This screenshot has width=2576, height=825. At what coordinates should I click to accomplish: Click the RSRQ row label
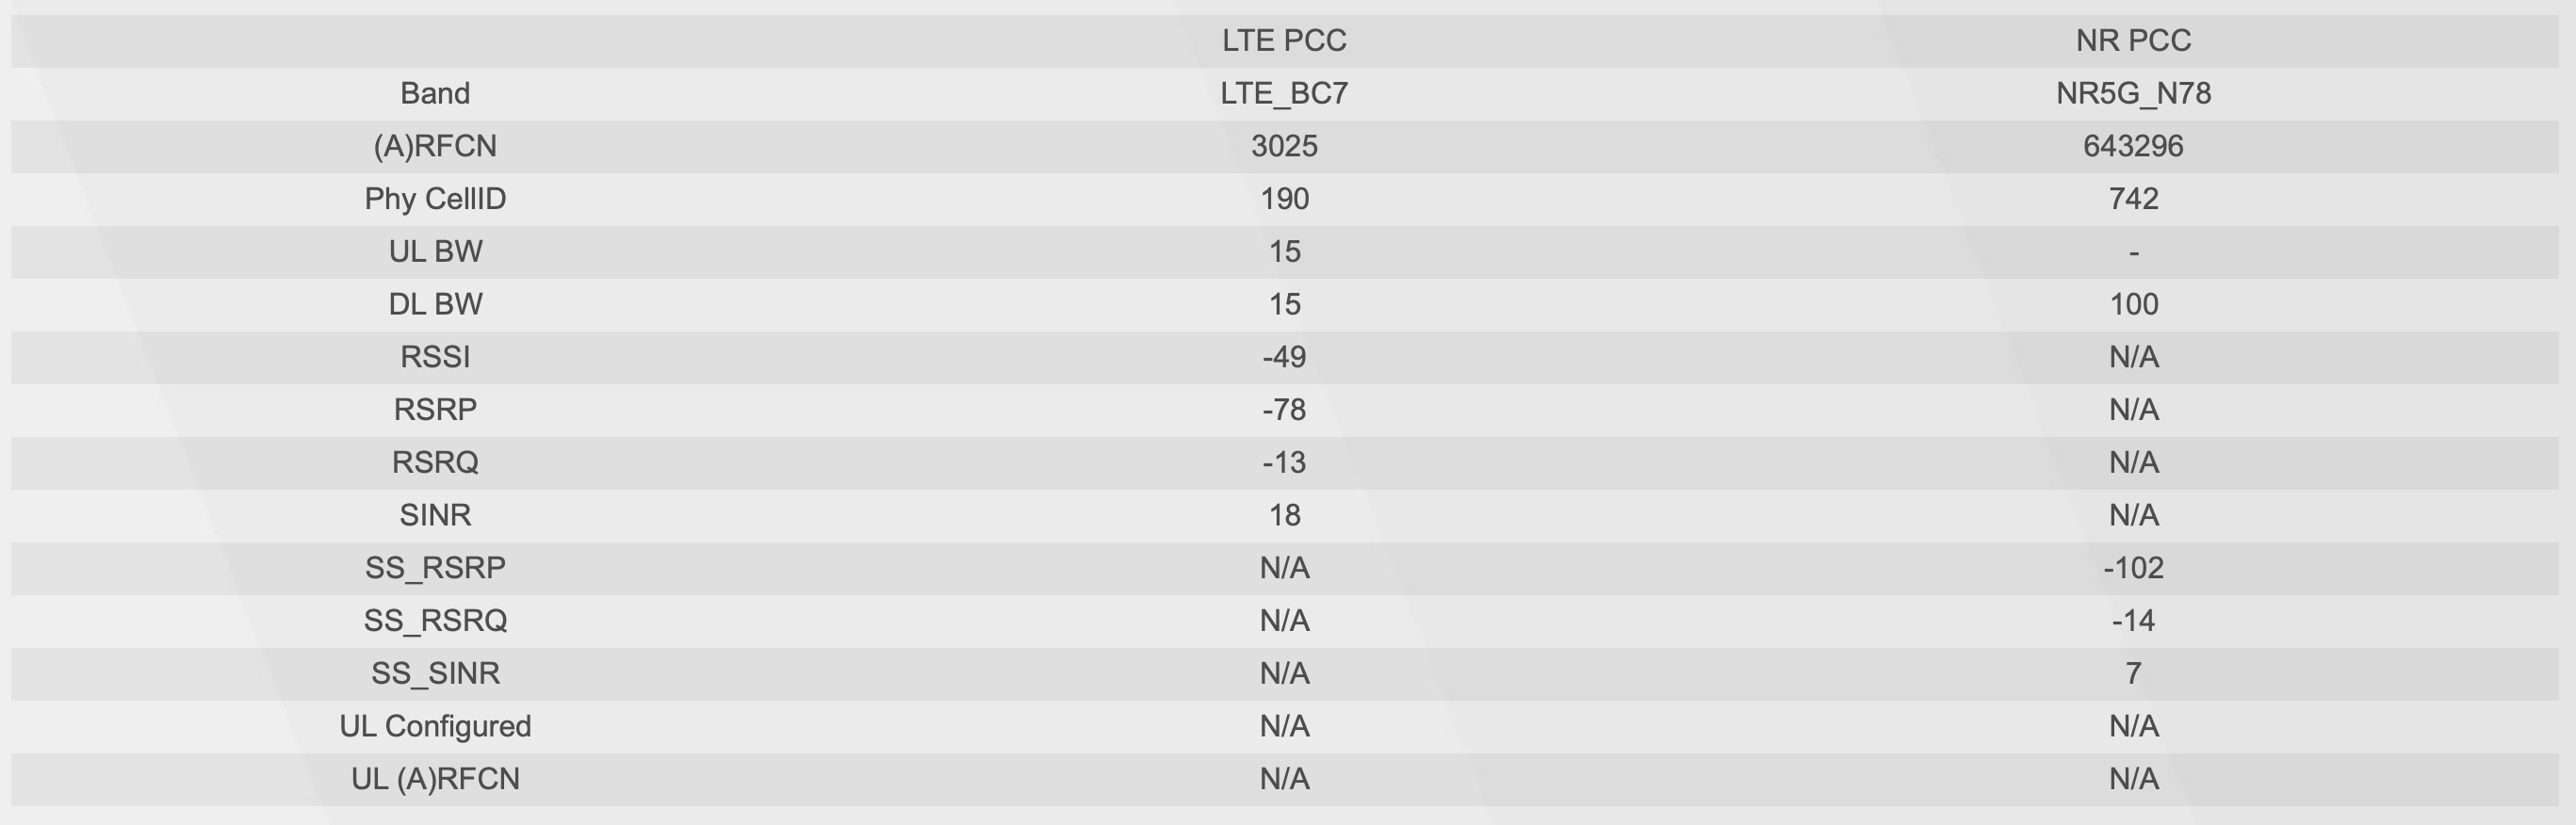[435, 463]
